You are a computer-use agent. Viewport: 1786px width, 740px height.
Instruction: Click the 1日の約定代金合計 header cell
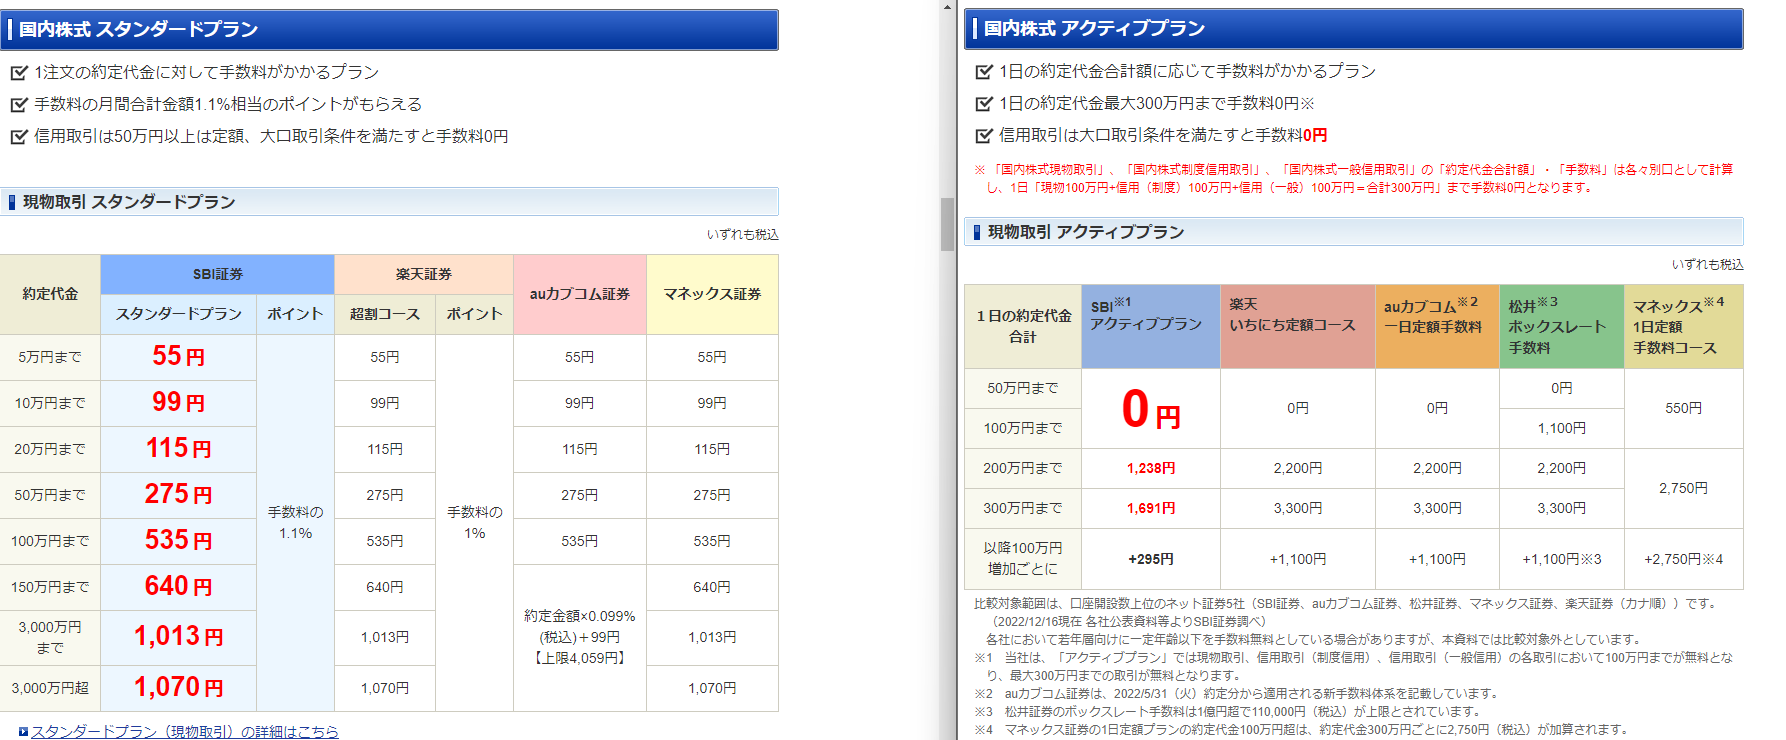point(1023,326)
